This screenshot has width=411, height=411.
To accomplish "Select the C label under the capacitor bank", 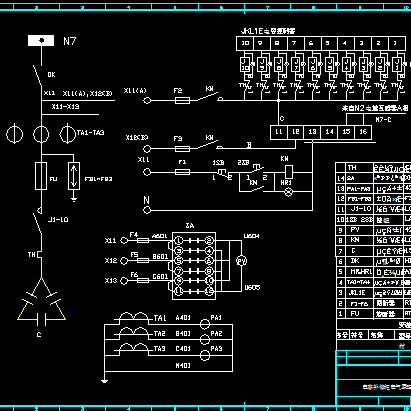I will 39,334.
